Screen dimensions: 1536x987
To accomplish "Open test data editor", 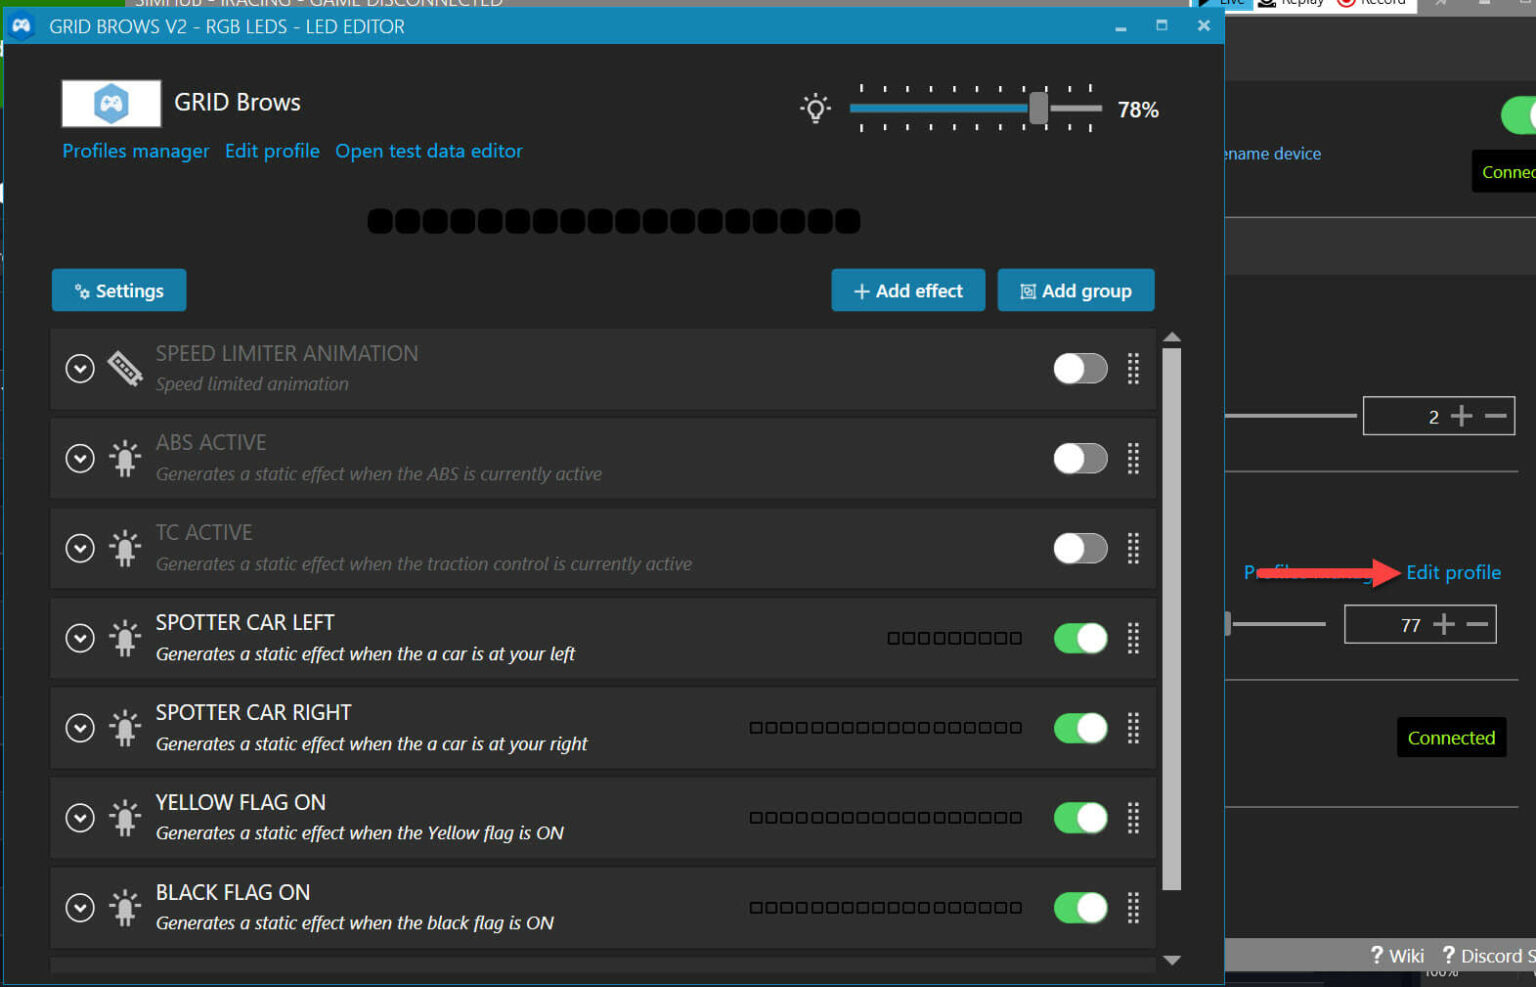I will pyautogui.click(x=428, y=151).
